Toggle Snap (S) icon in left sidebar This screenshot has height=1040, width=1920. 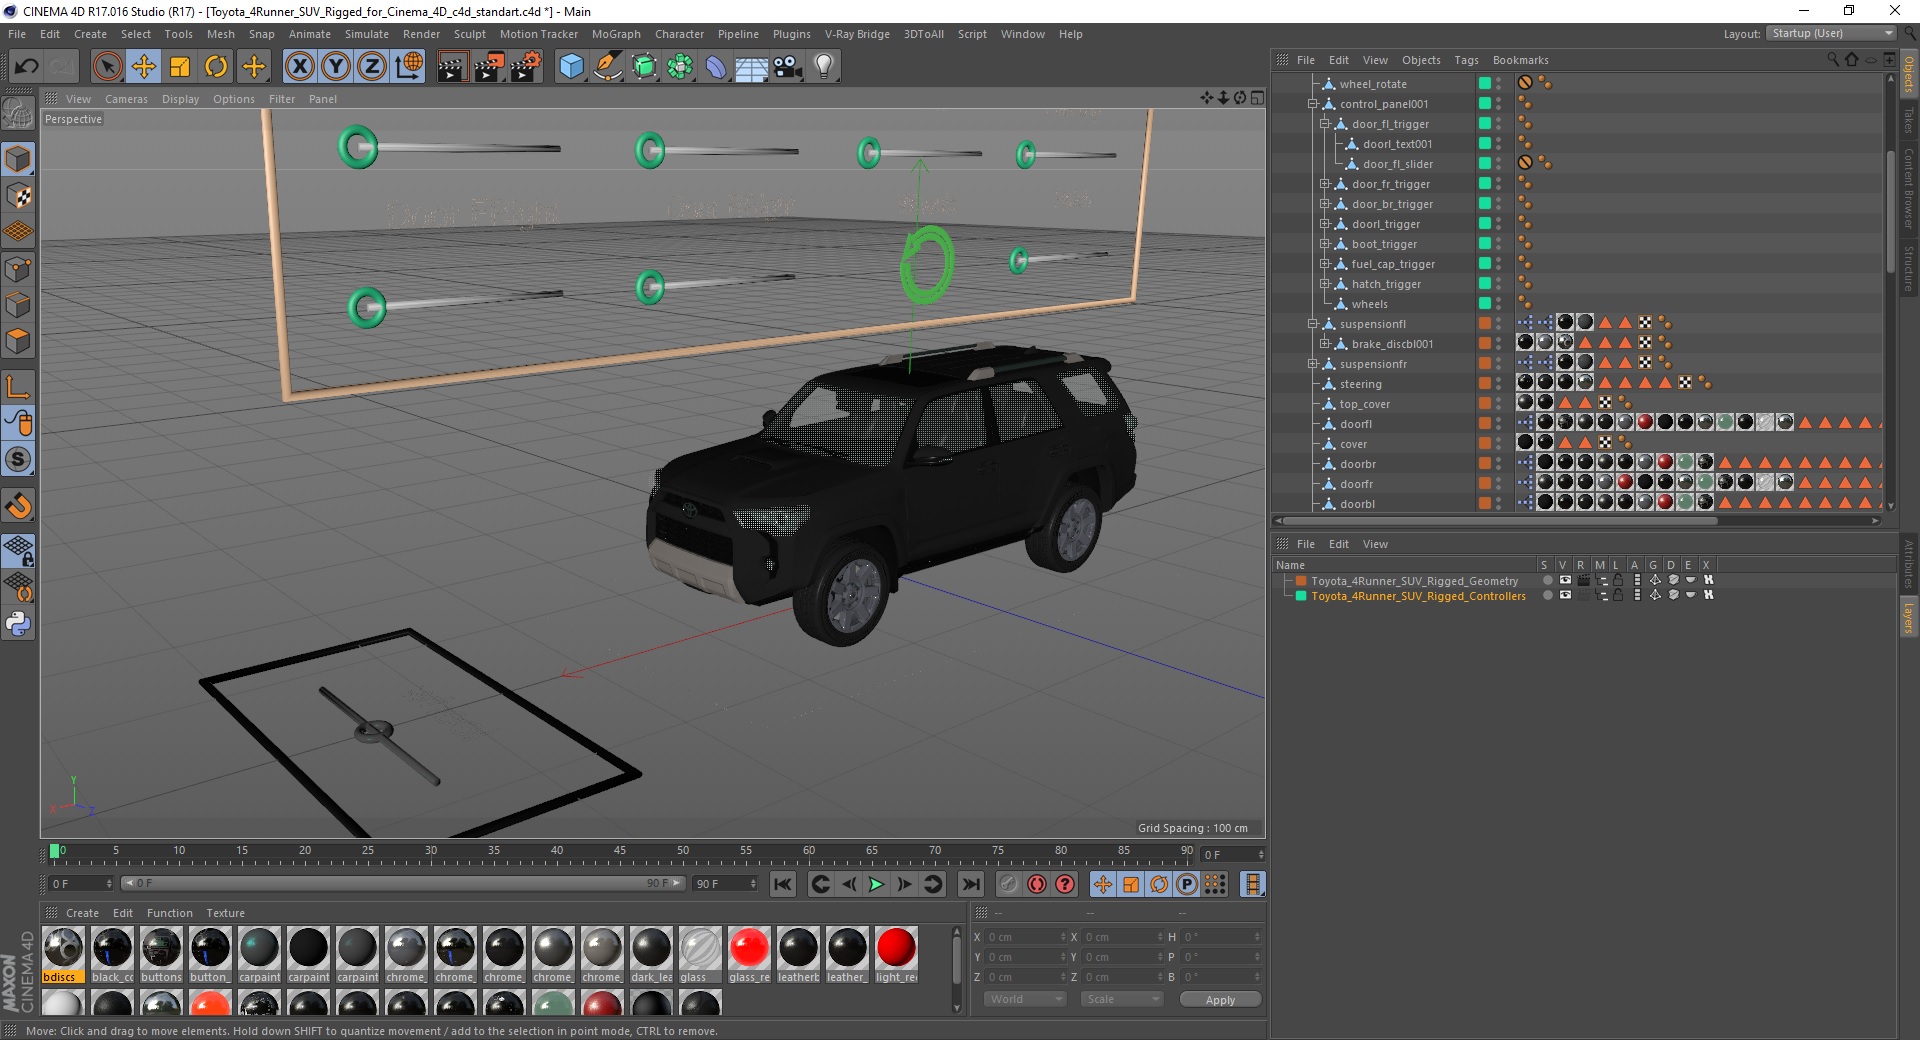point(18,459)
